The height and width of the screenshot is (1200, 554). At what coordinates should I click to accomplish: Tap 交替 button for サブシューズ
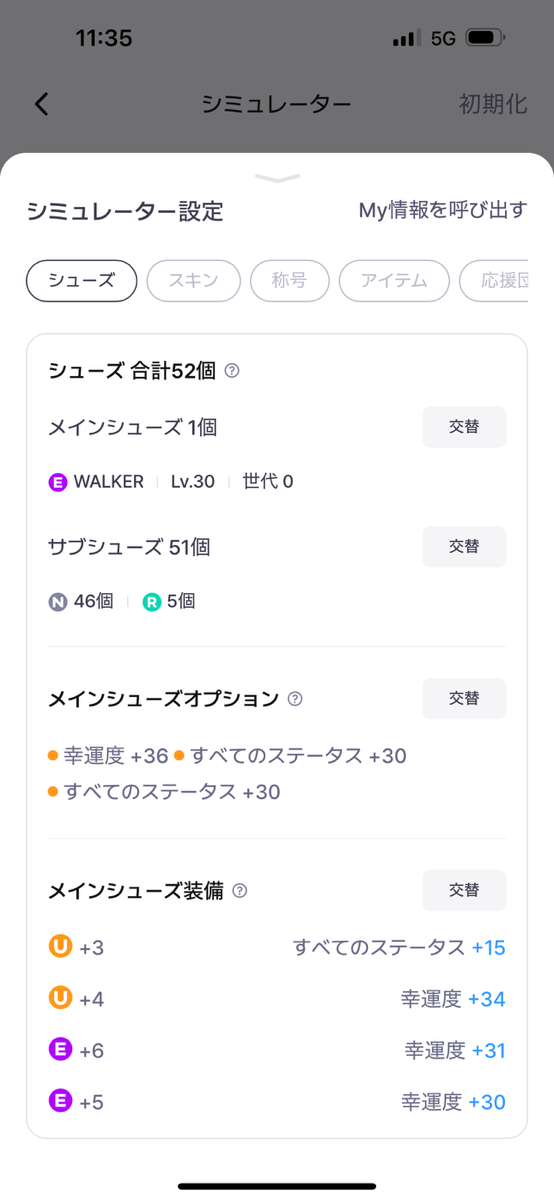pyautogui.click(x=464, y=547)
